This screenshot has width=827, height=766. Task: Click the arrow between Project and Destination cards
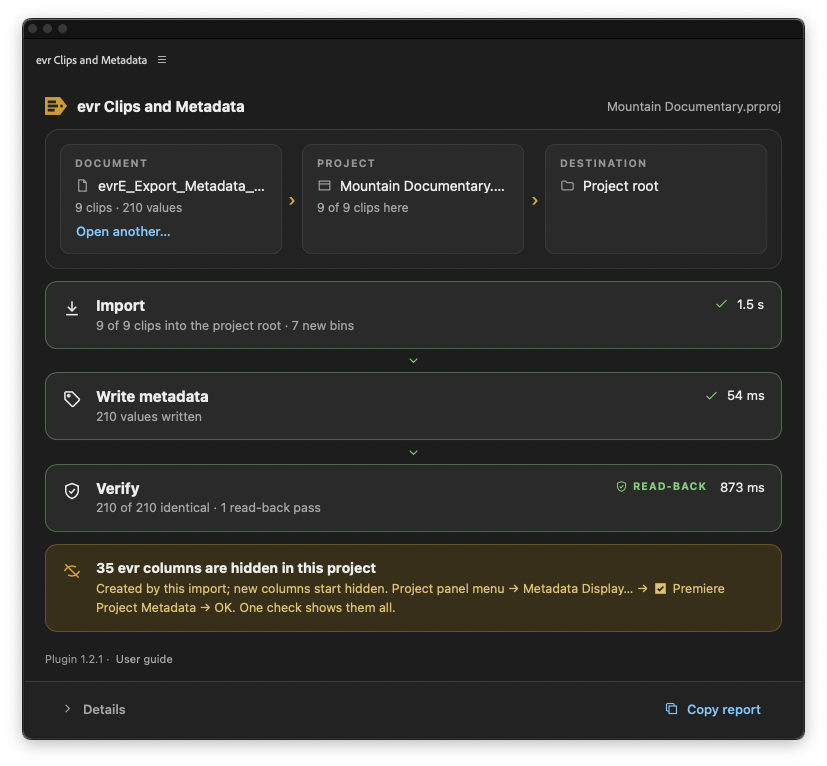tap(535, 200)
